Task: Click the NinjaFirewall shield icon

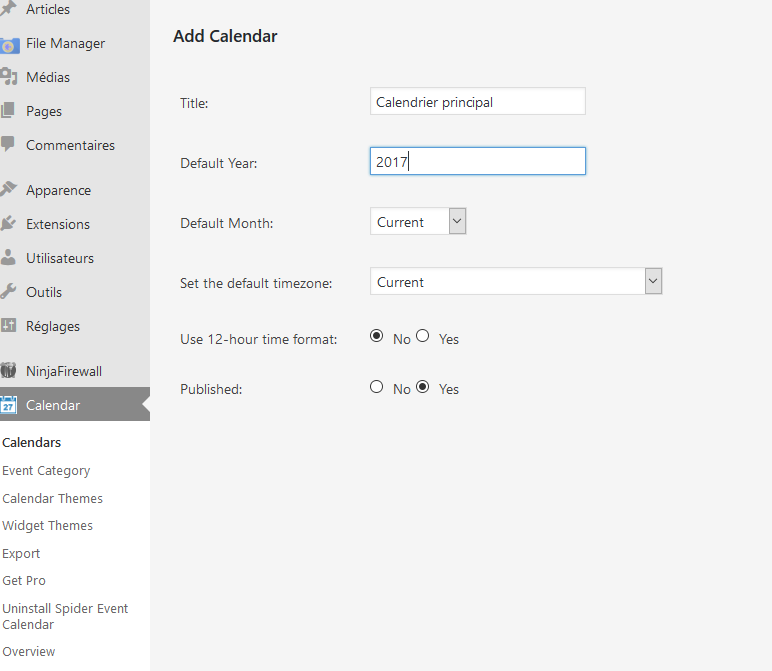Action: click(8, 370)
